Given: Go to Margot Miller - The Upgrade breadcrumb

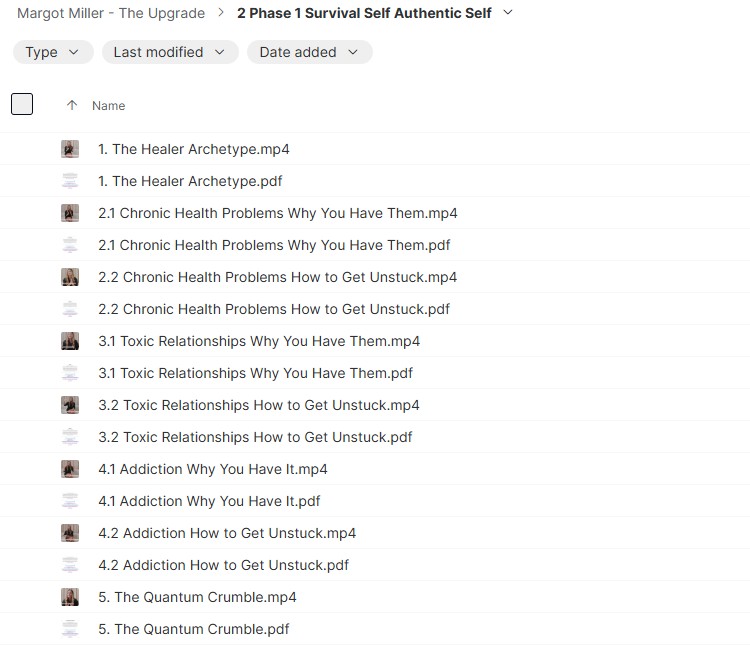Looking at the screenshot, I should [x=111, y=13].
